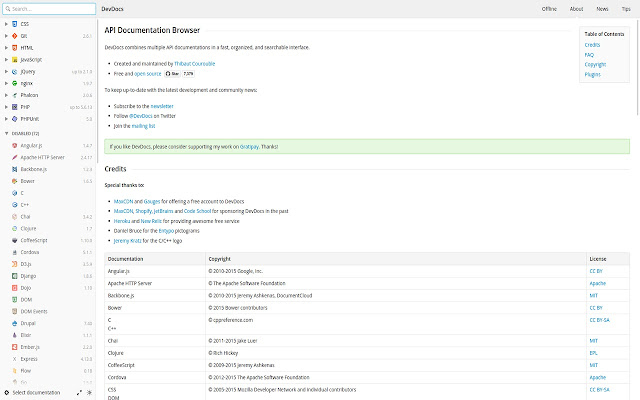Image resolution: width=640 pixels, height=400 pixels.
Task: Click the Drupal icon
Action: [x=15, y=323]
